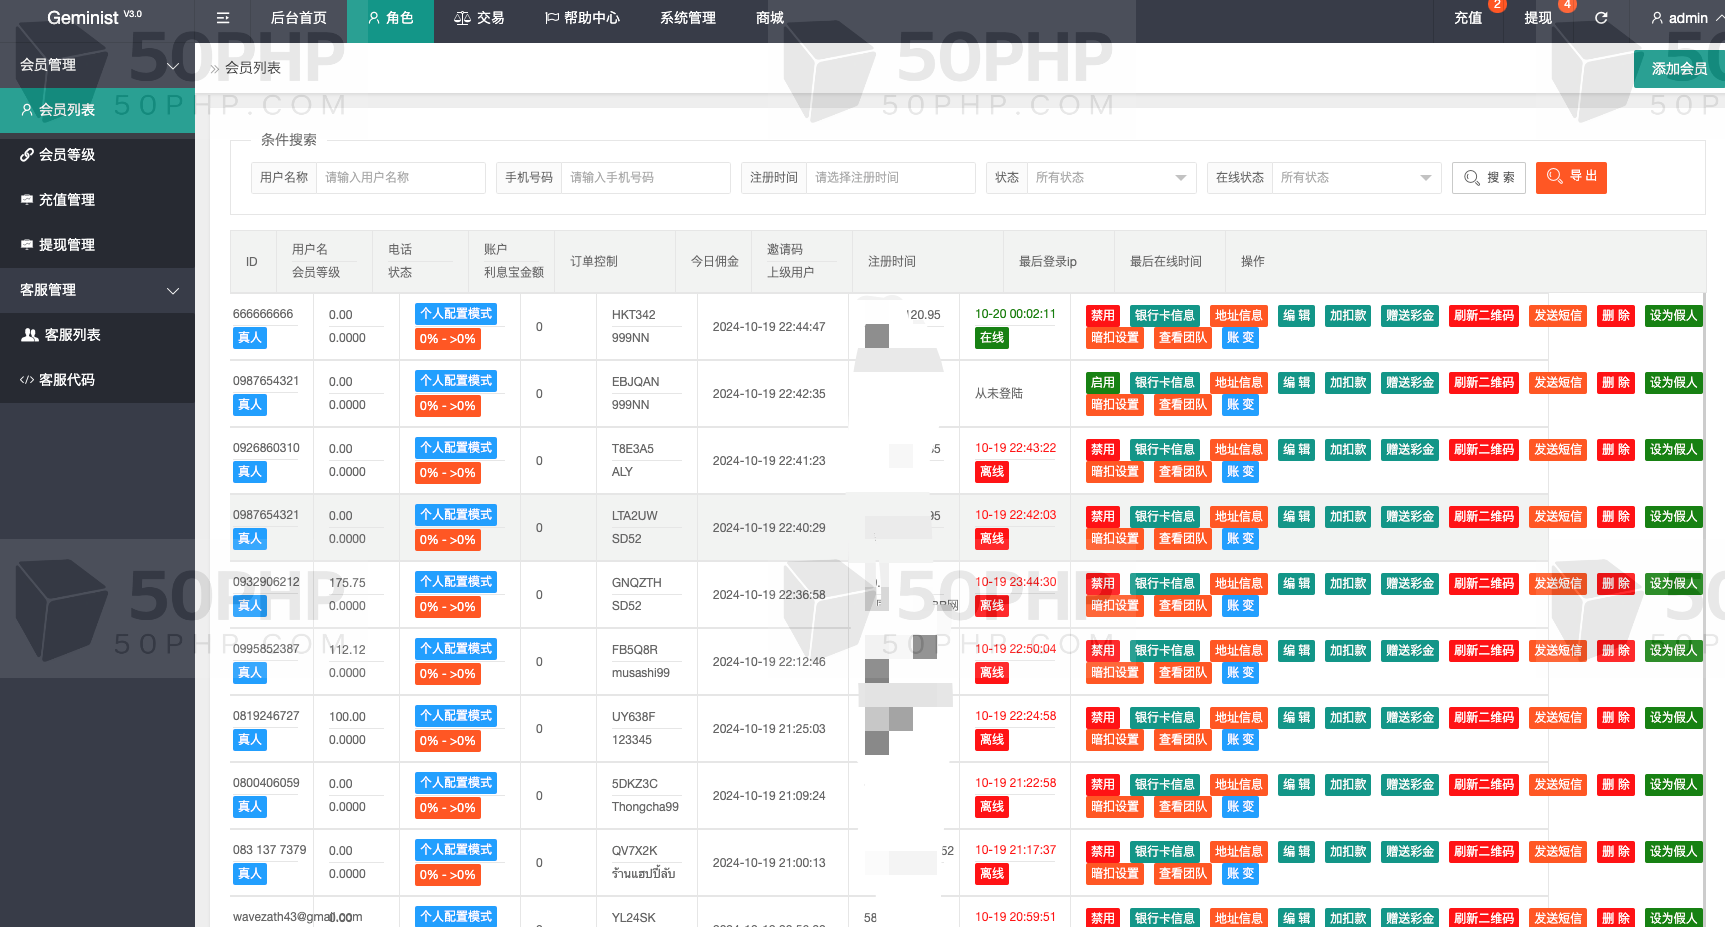Click the magnifier search button
Screen dimensions: 1725x927
[1488, 177]
